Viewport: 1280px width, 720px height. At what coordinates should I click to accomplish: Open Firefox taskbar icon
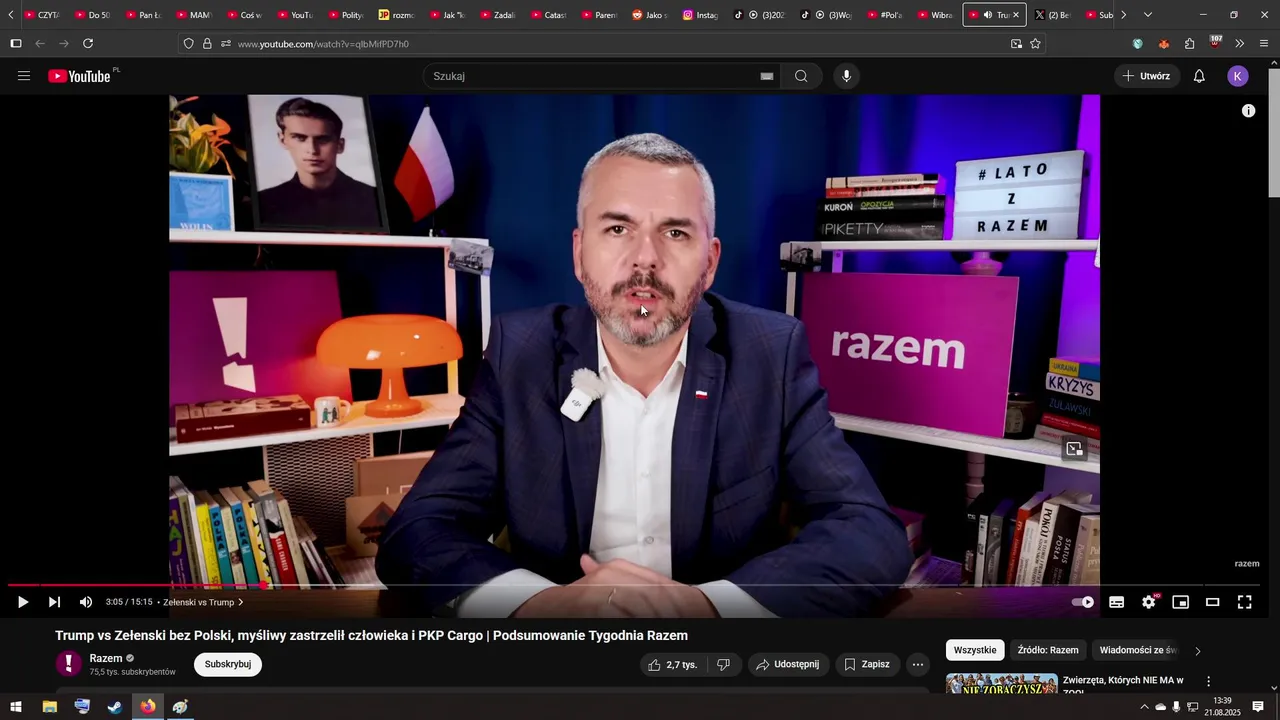click(148, 707)
